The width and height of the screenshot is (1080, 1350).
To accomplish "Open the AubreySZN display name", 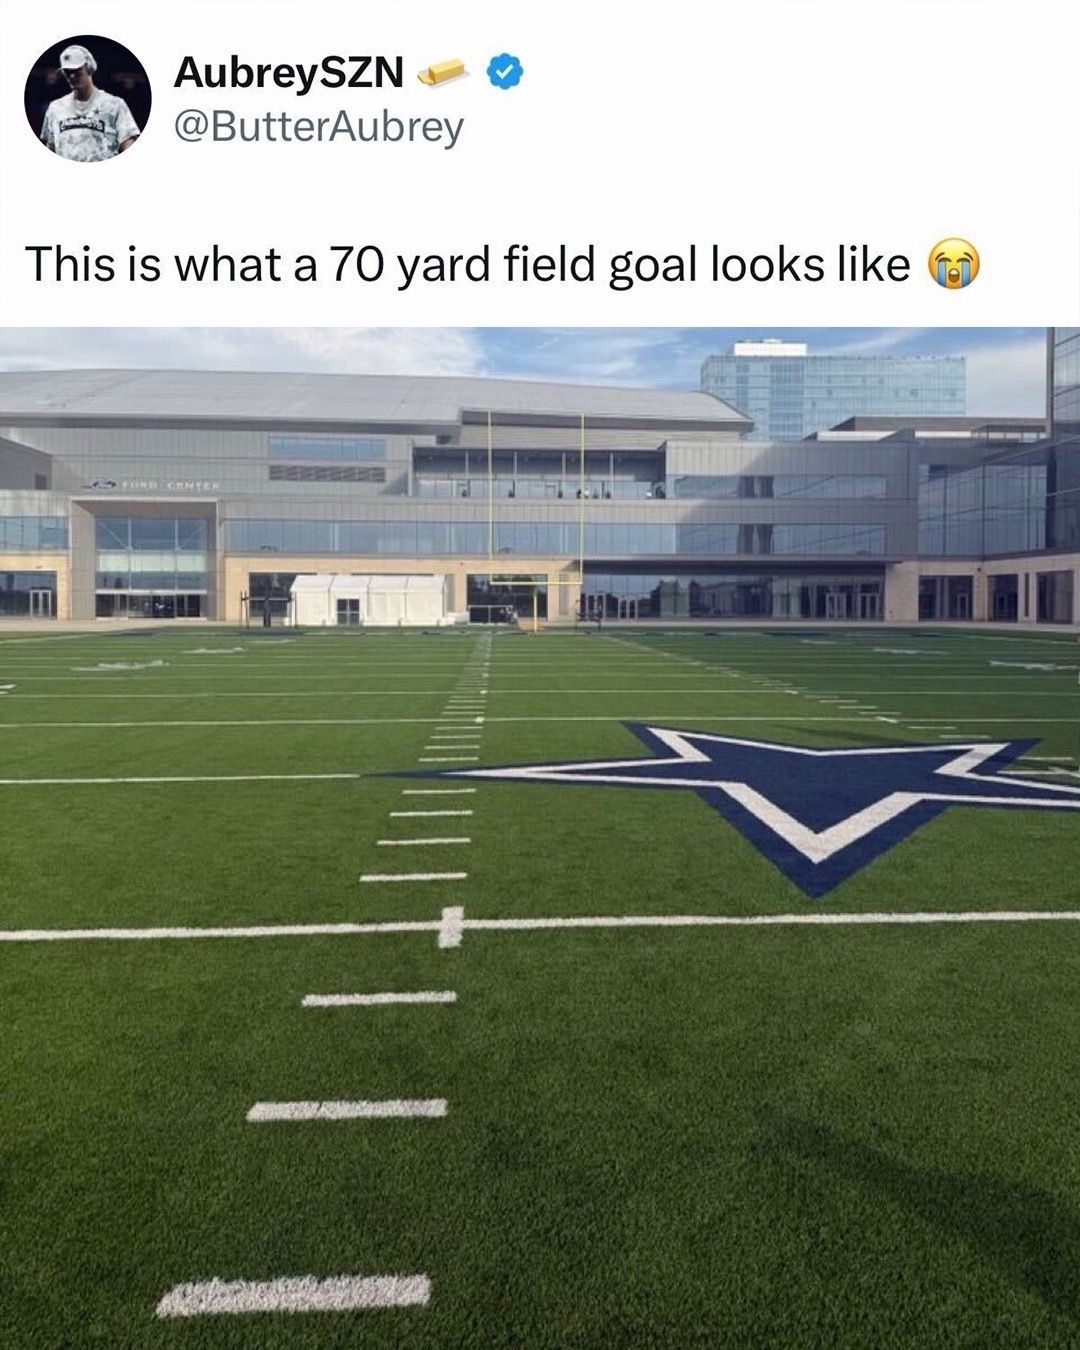I will tap(288, 72).
